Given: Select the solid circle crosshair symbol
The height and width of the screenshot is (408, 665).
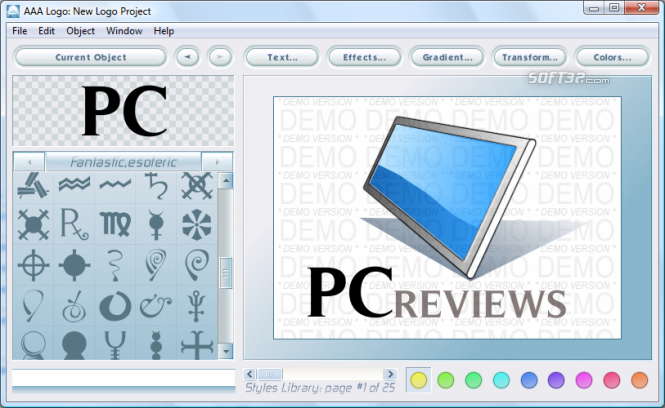Looking at the screenshot, I should point(74,265).
